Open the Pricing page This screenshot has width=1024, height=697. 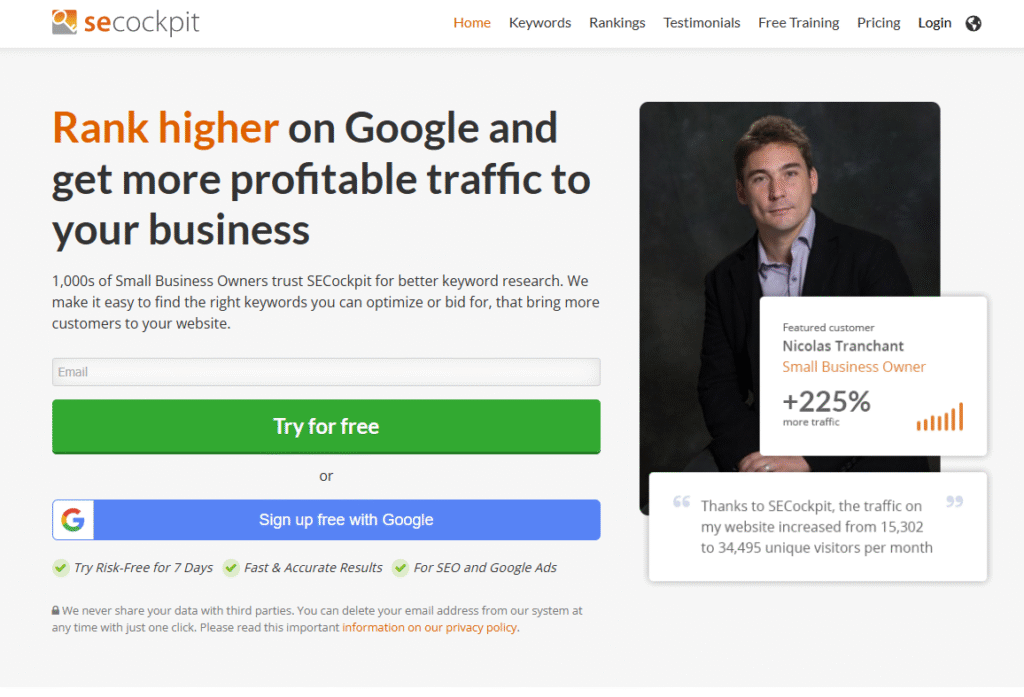click(878, 23)
